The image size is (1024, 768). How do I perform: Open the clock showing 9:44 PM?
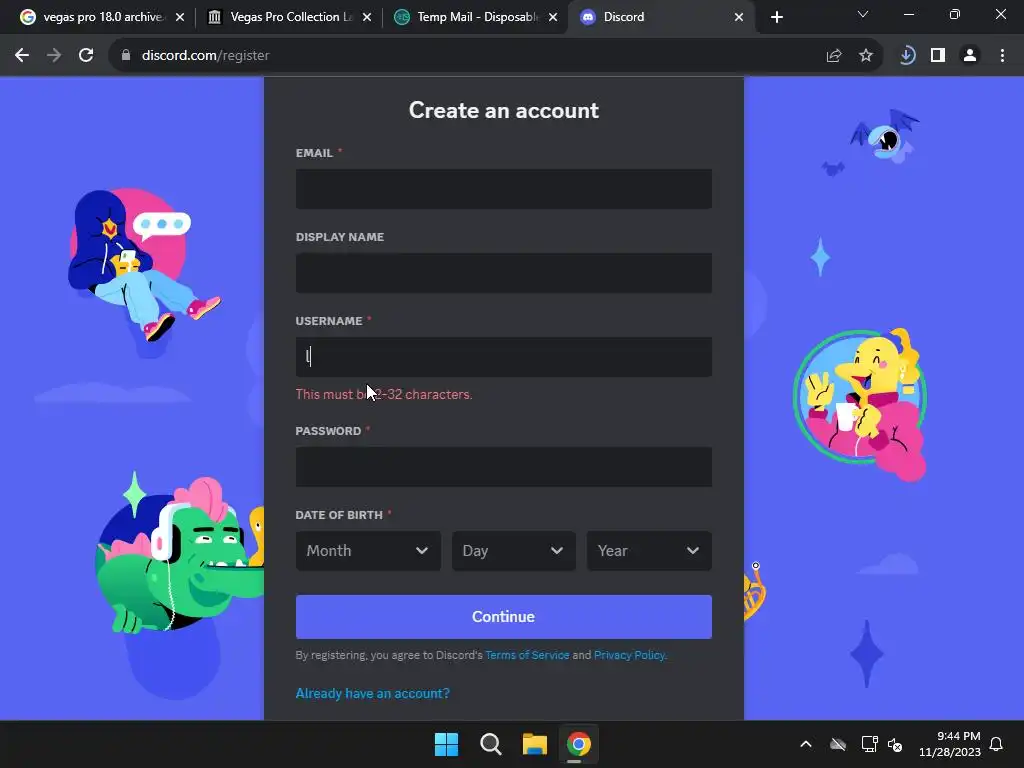point(950,744)
